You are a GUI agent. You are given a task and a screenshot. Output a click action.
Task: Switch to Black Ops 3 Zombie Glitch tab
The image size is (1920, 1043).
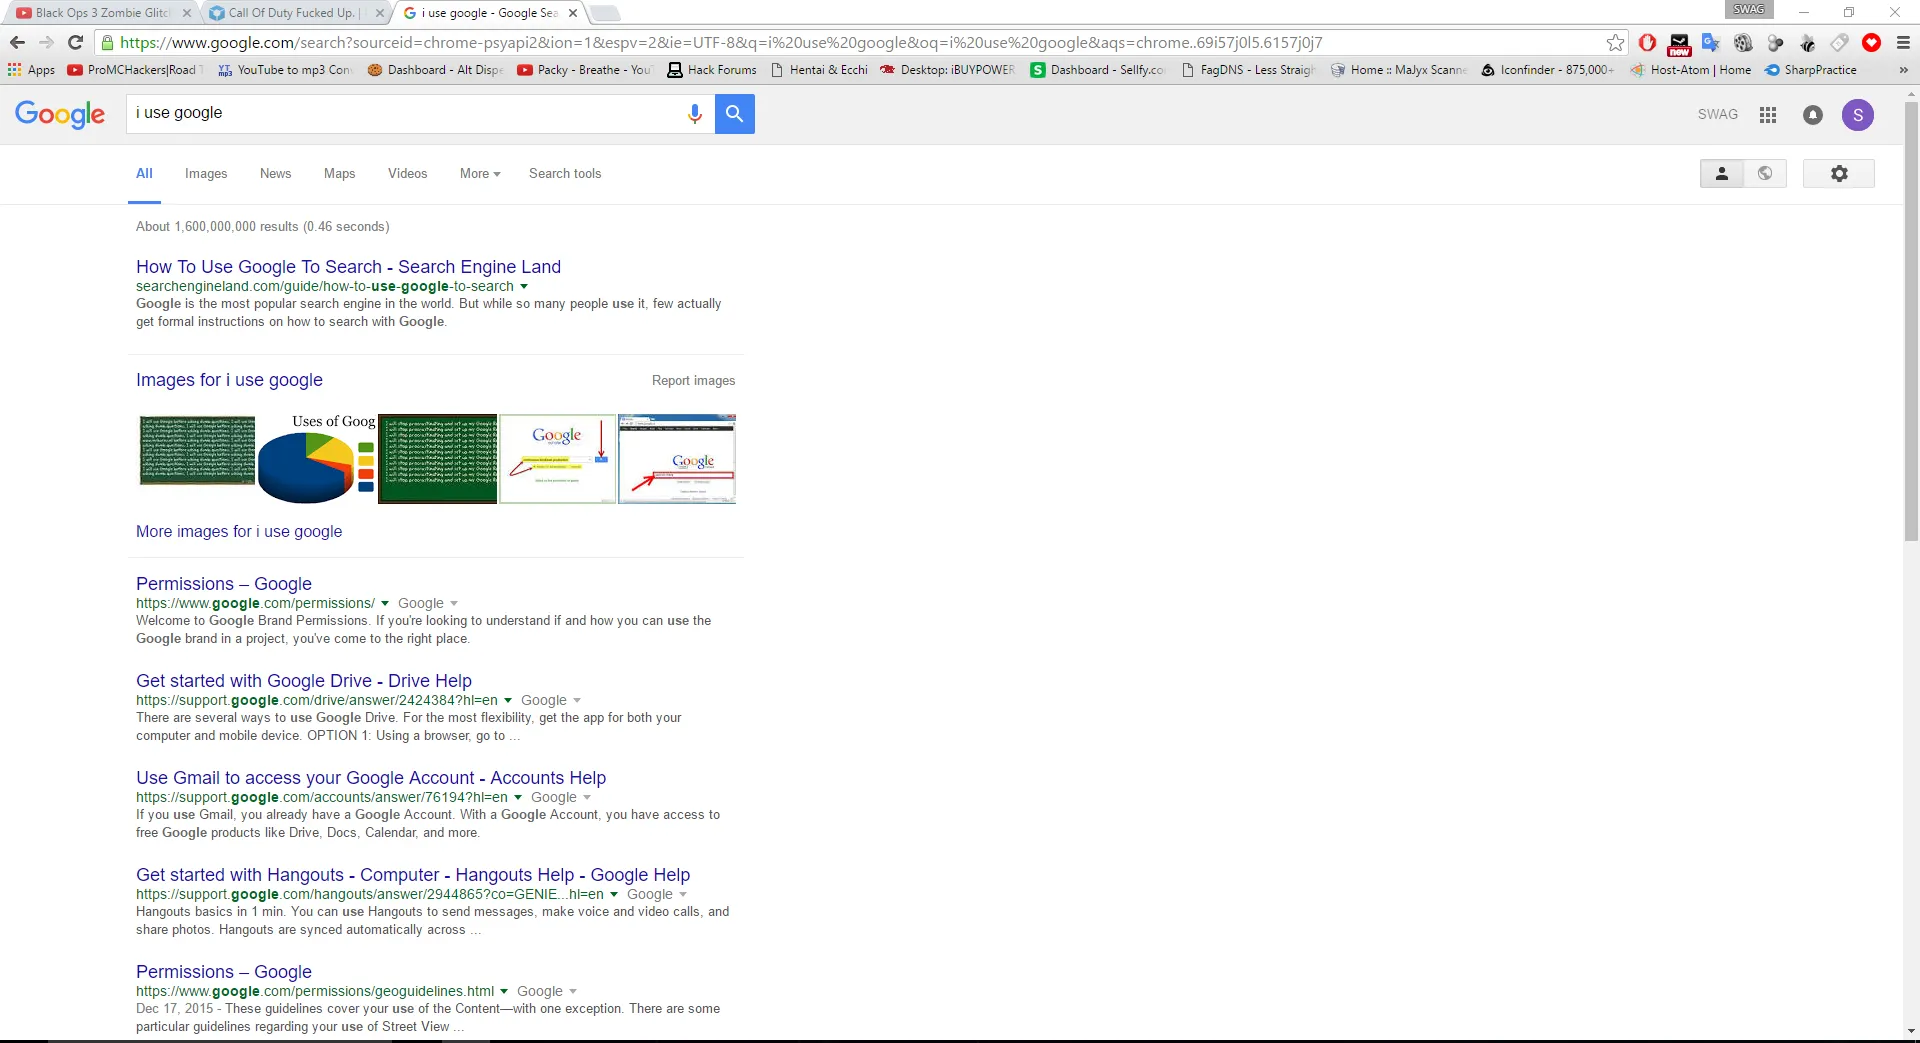(100, 13)
